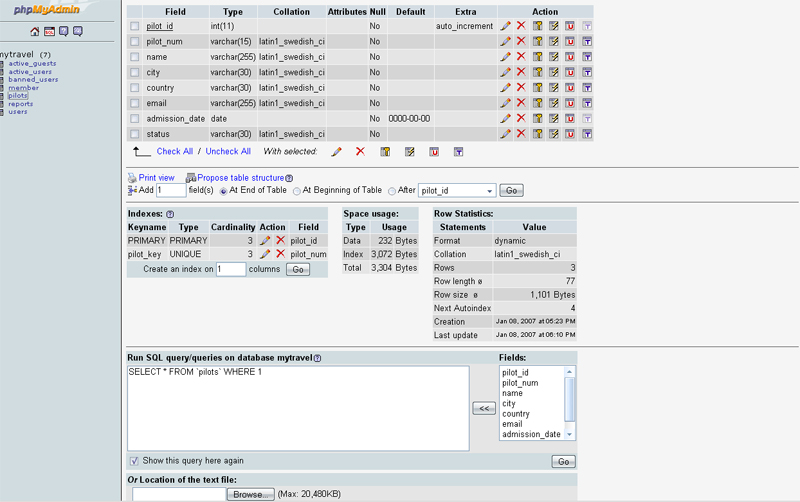This screenshot has width=800, height=502.
Task: Open the SQL query window icon
Action: 49,32
